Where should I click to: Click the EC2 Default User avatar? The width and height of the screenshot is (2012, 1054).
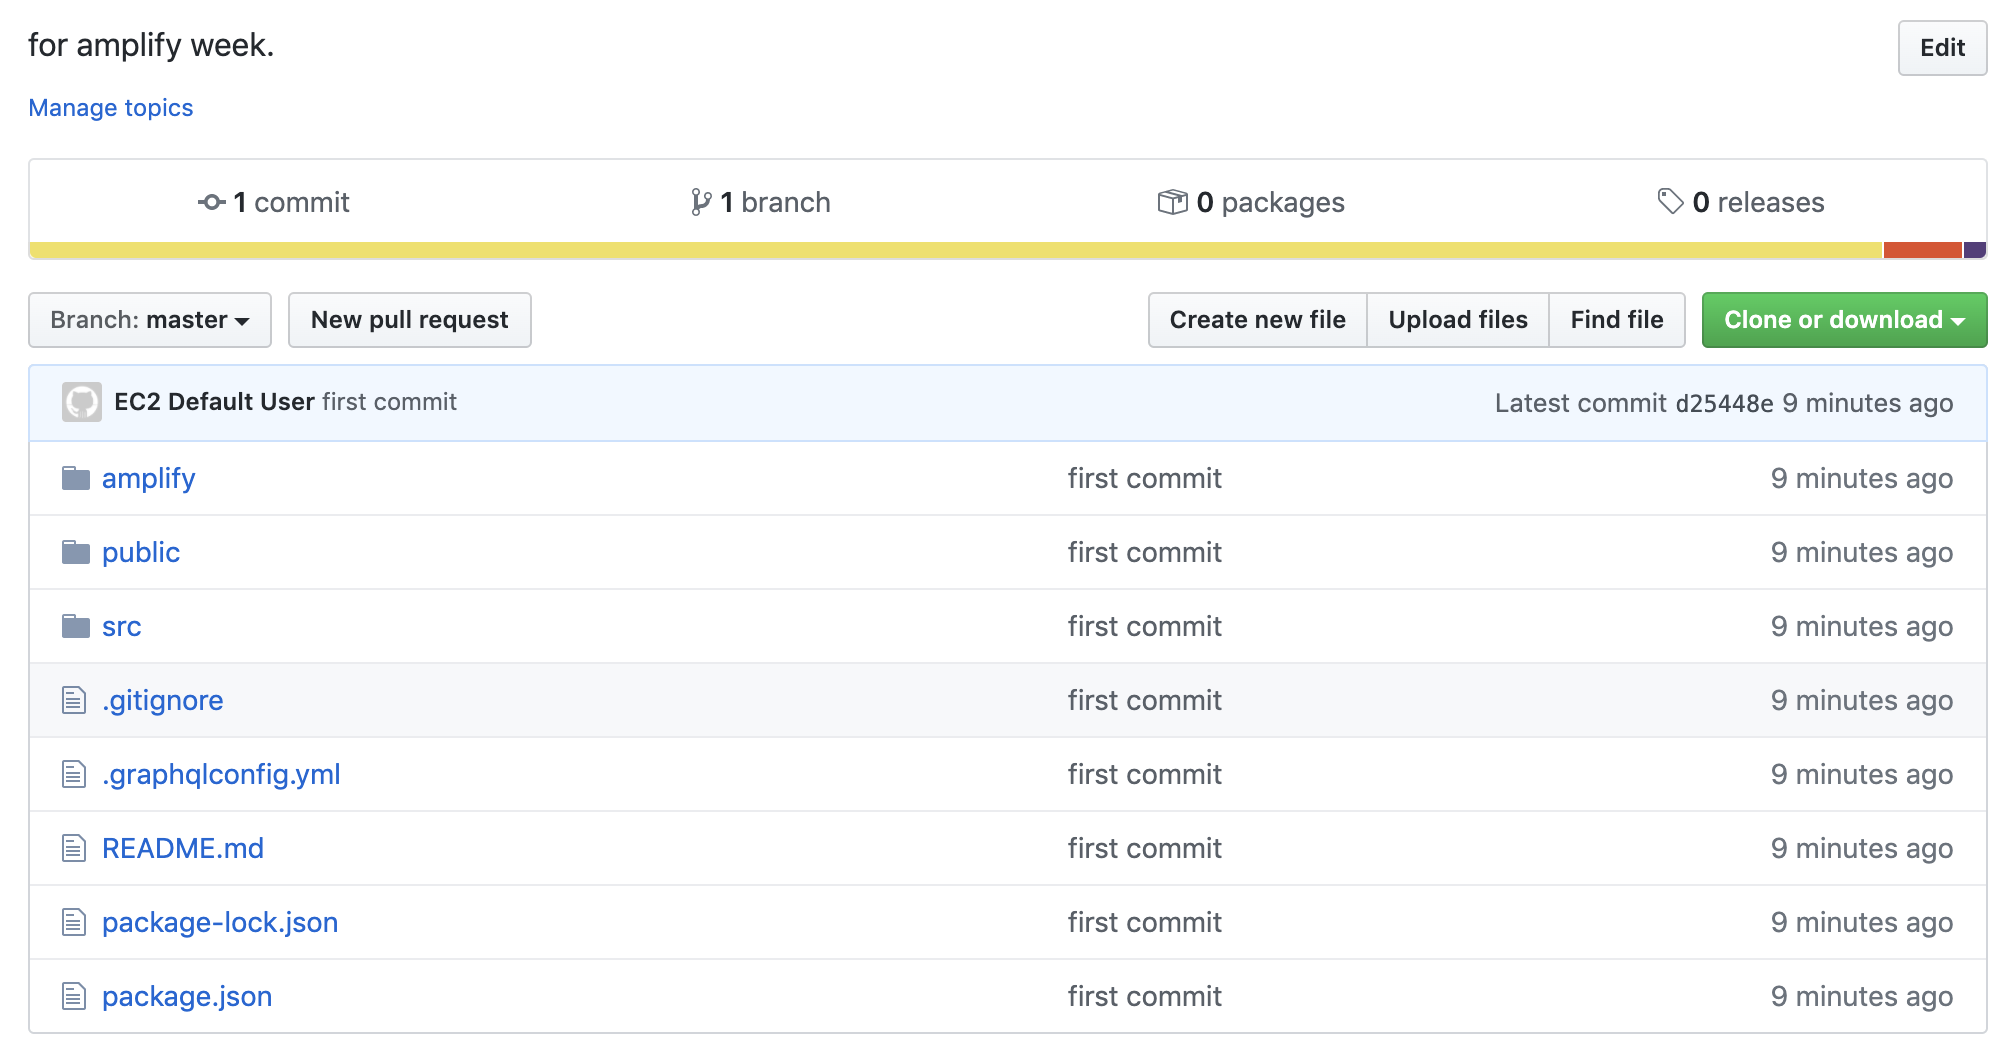click(x=82, y=402)
